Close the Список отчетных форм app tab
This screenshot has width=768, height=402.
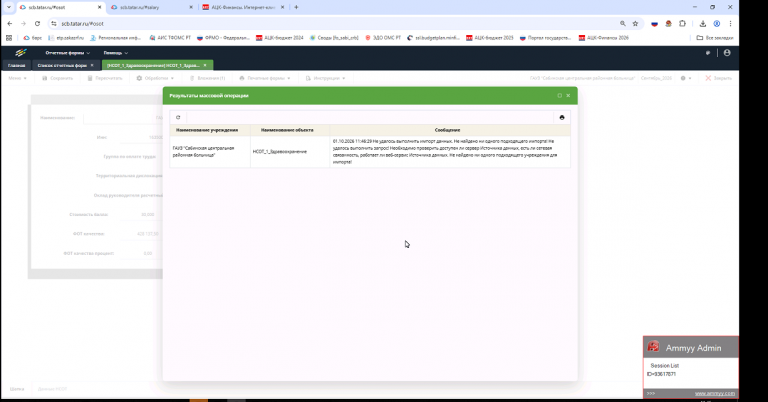[x=92, y=65]
